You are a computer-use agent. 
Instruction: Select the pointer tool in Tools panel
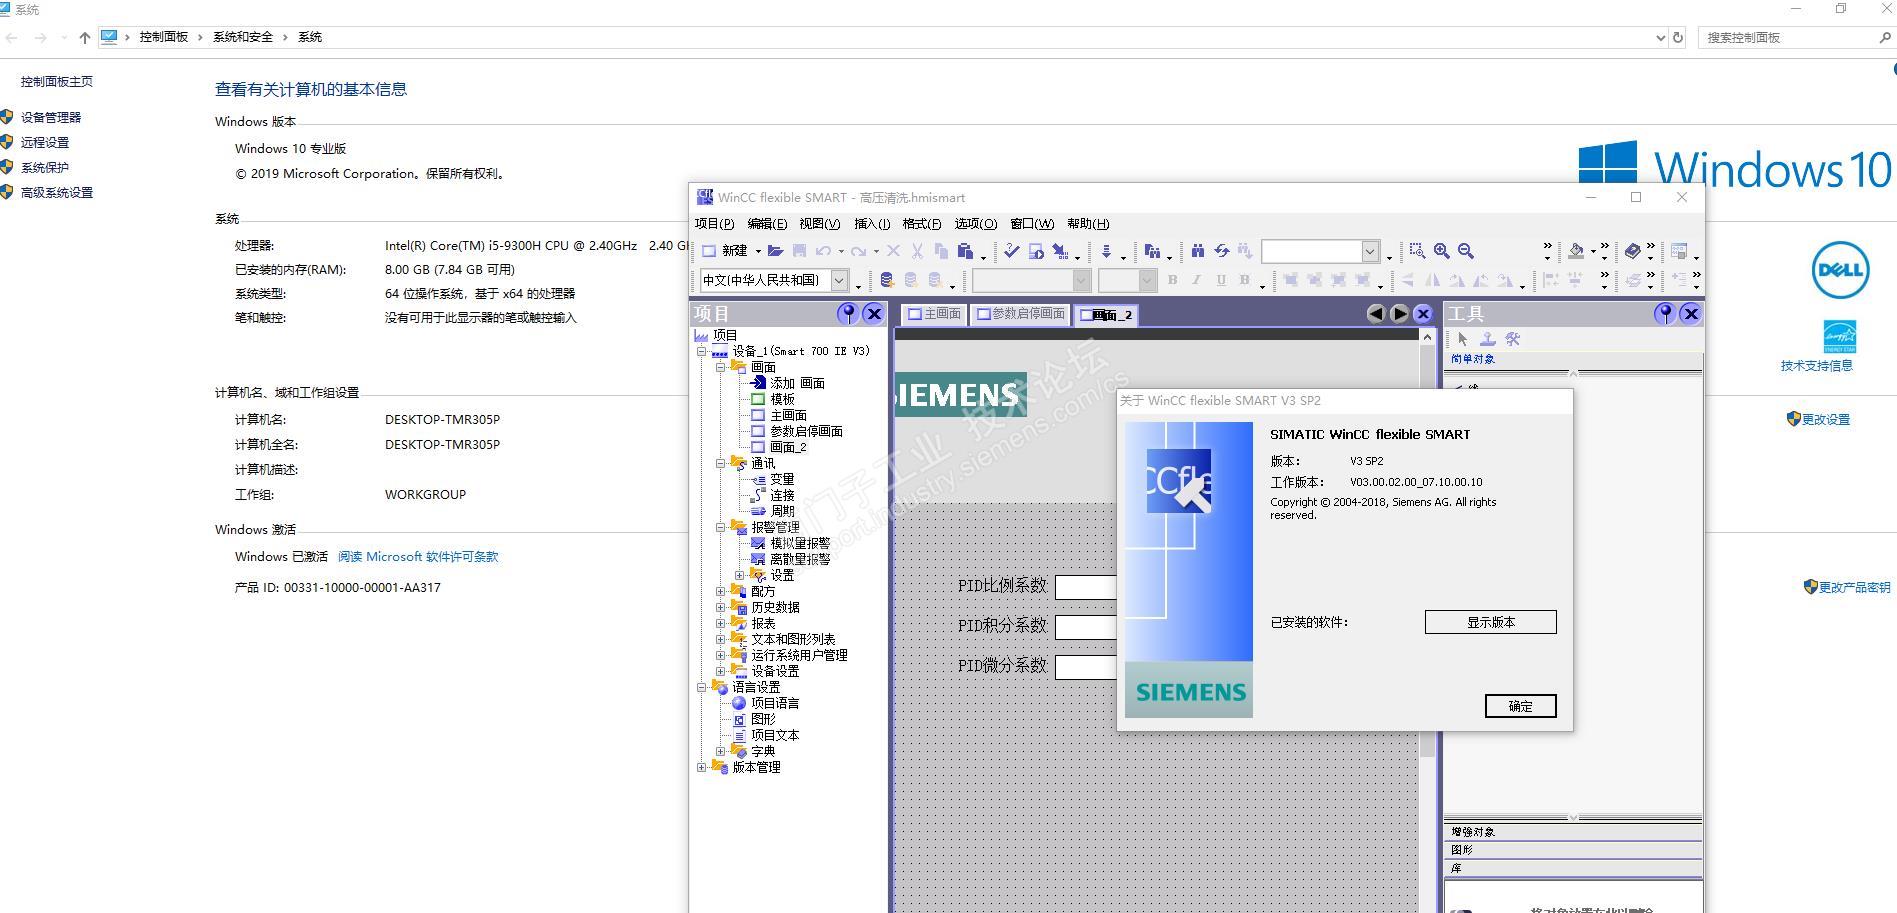pos(1463,339)
